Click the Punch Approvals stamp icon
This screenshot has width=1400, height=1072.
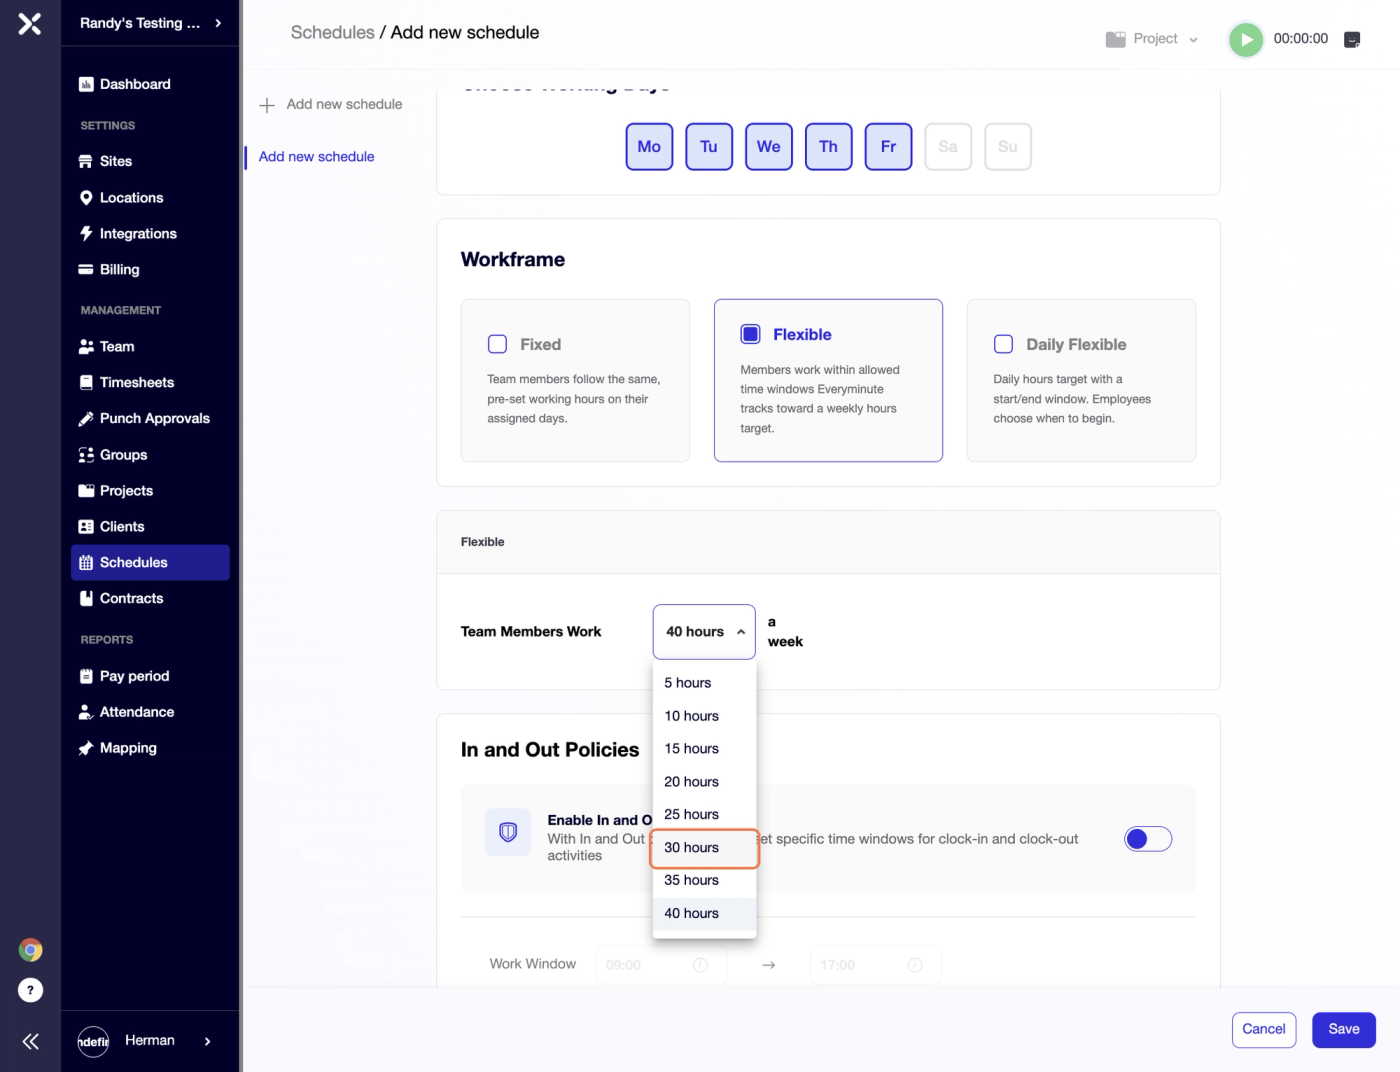86,419
